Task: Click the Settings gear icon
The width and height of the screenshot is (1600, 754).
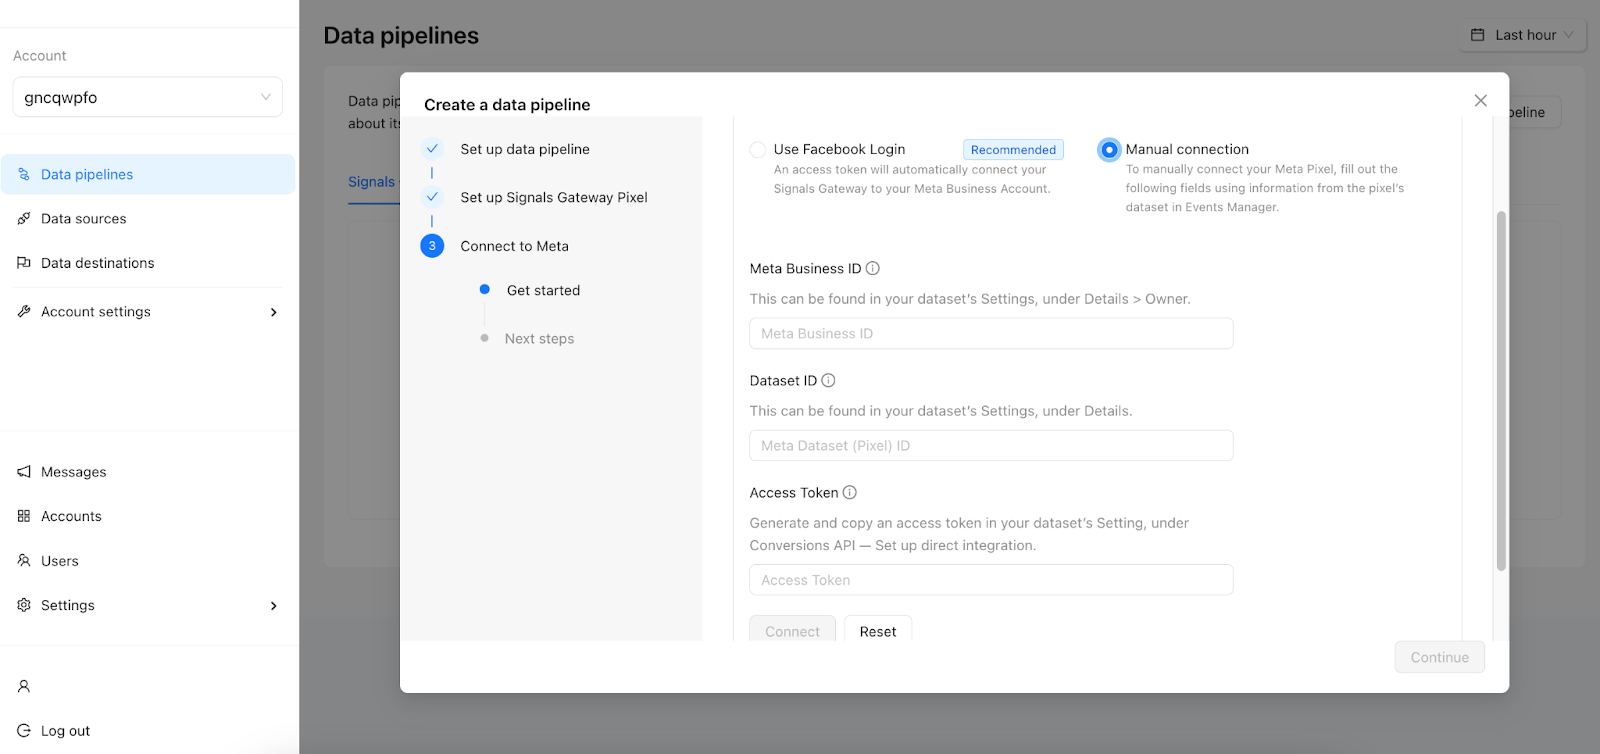Action: click(x=24, y=605)
